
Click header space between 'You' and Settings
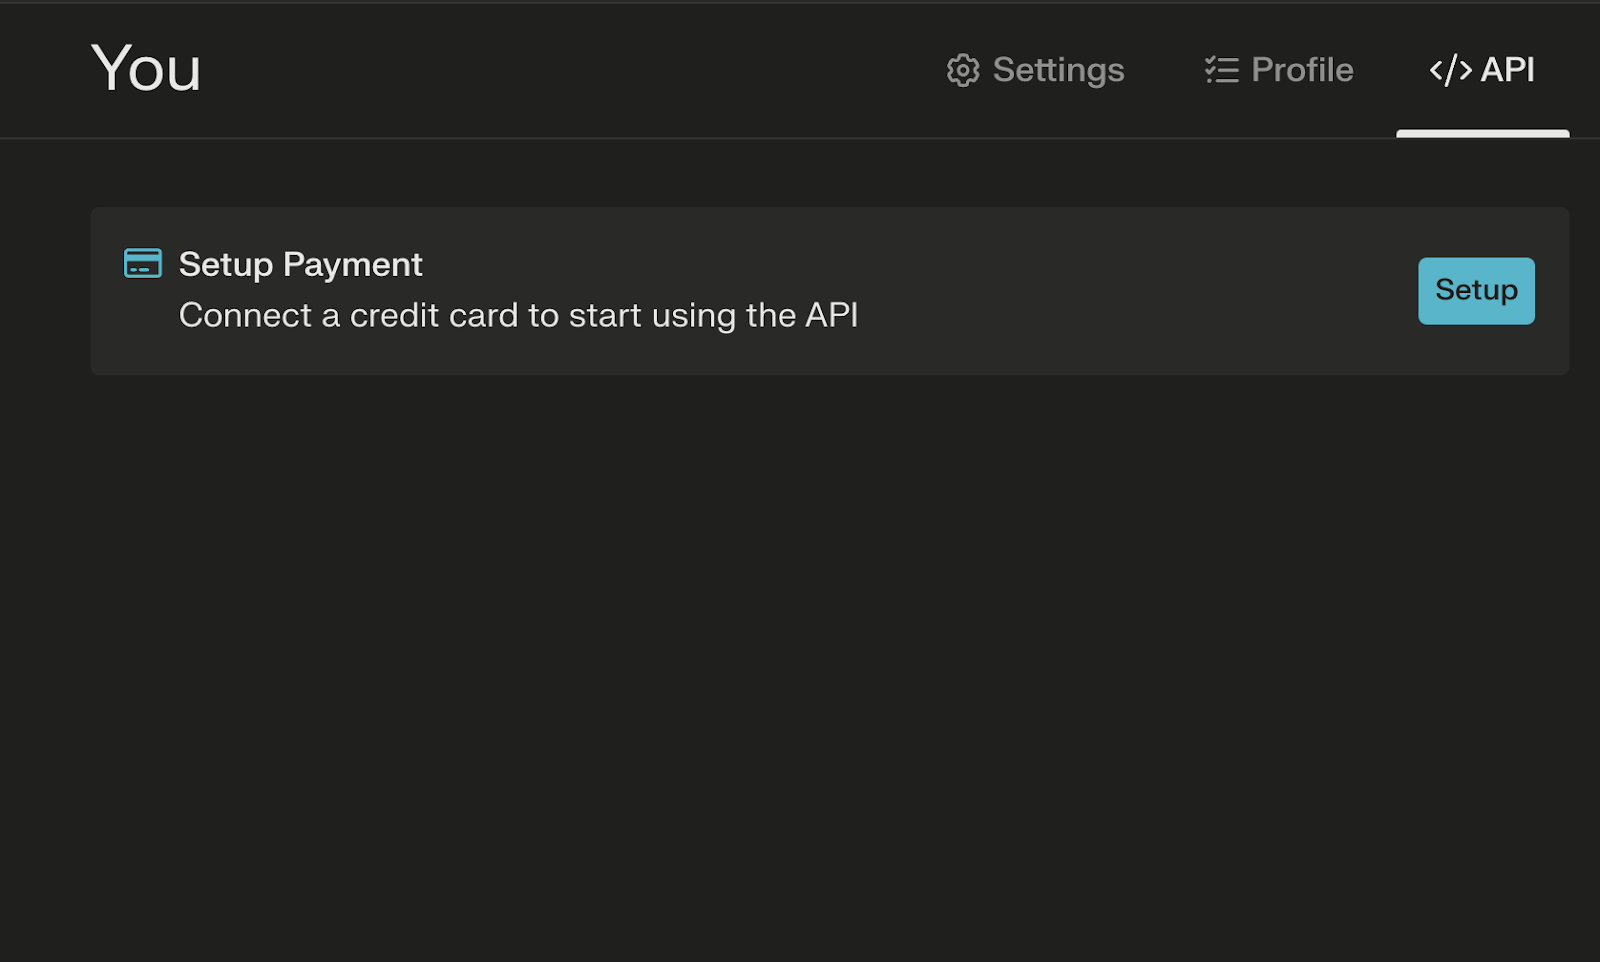[570, 69]
